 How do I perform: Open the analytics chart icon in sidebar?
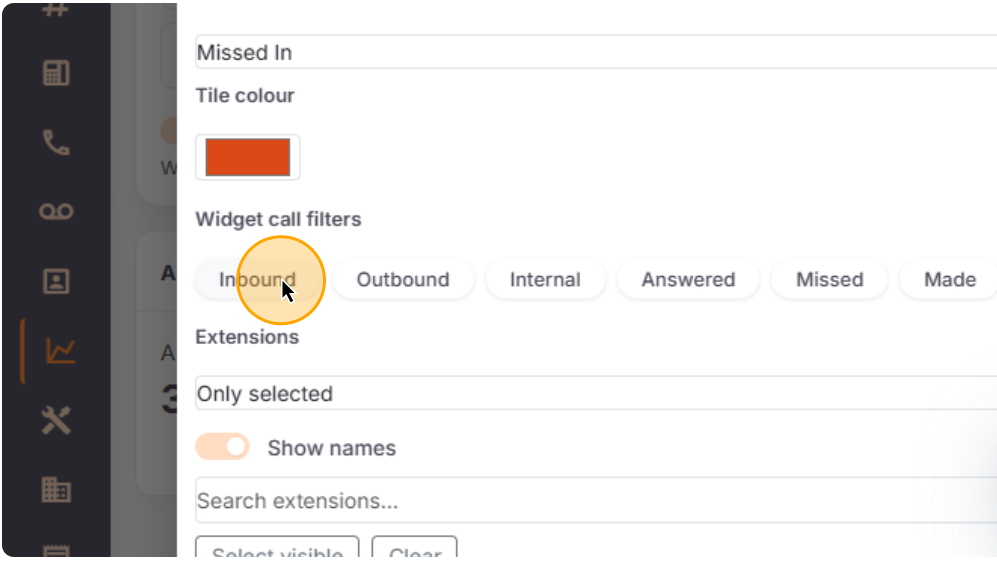coord(60,351)
